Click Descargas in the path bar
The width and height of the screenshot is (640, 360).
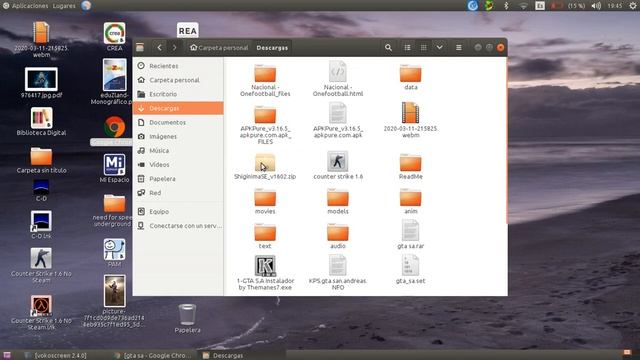coord(272,48)
